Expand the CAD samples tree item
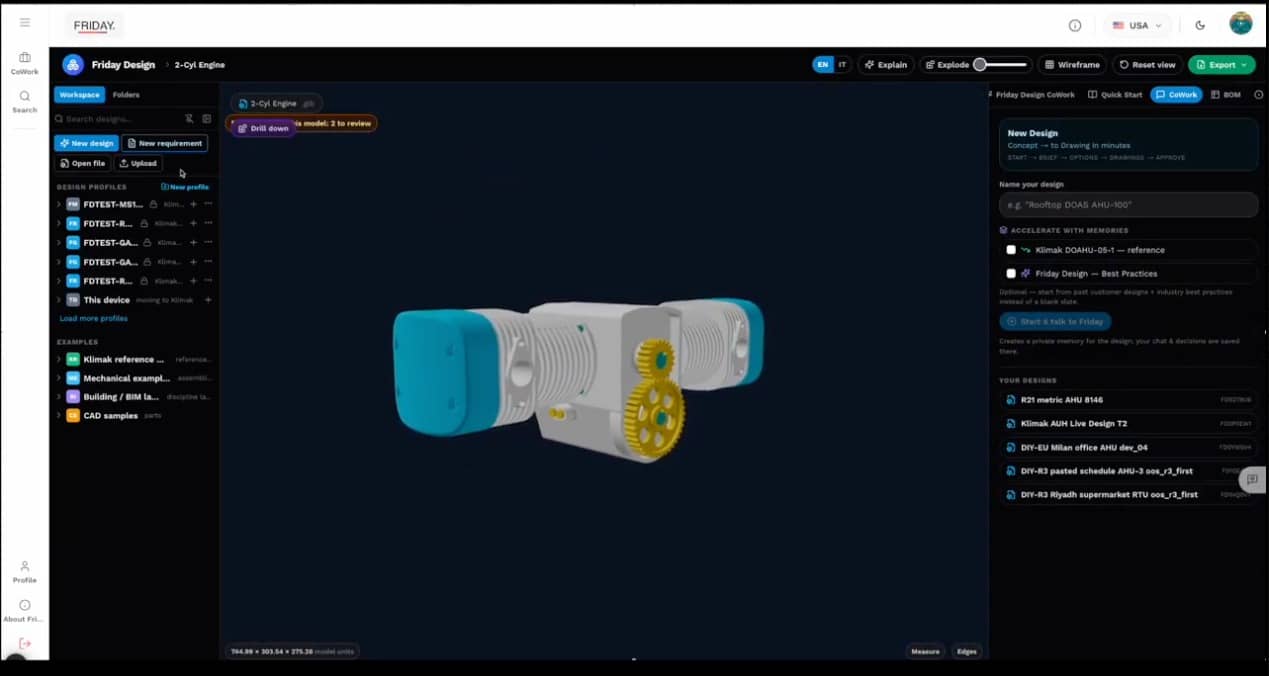Image resolution: width=1269 pixels, height=676 pixels. click(59, 415)
